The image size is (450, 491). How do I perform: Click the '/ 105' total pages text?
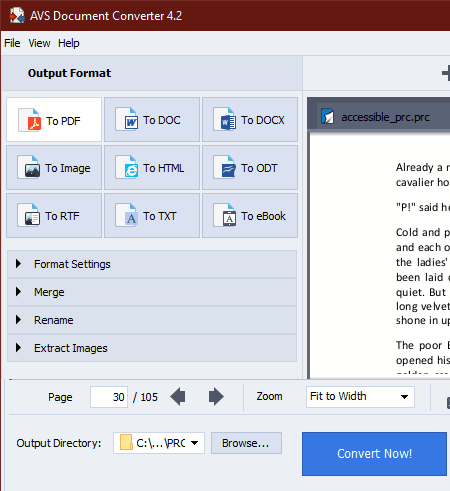(x=145, y=397)
